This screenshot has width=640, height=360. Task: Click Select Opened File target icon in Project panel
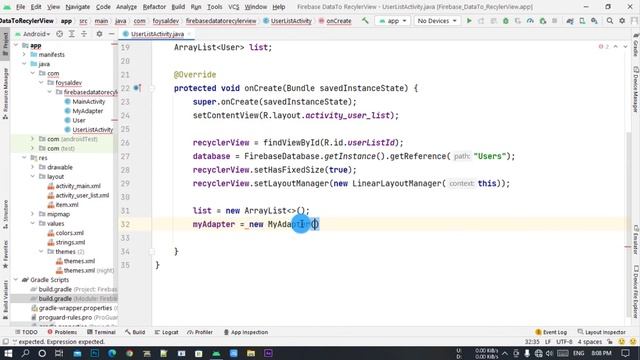(x=59, y=34)
